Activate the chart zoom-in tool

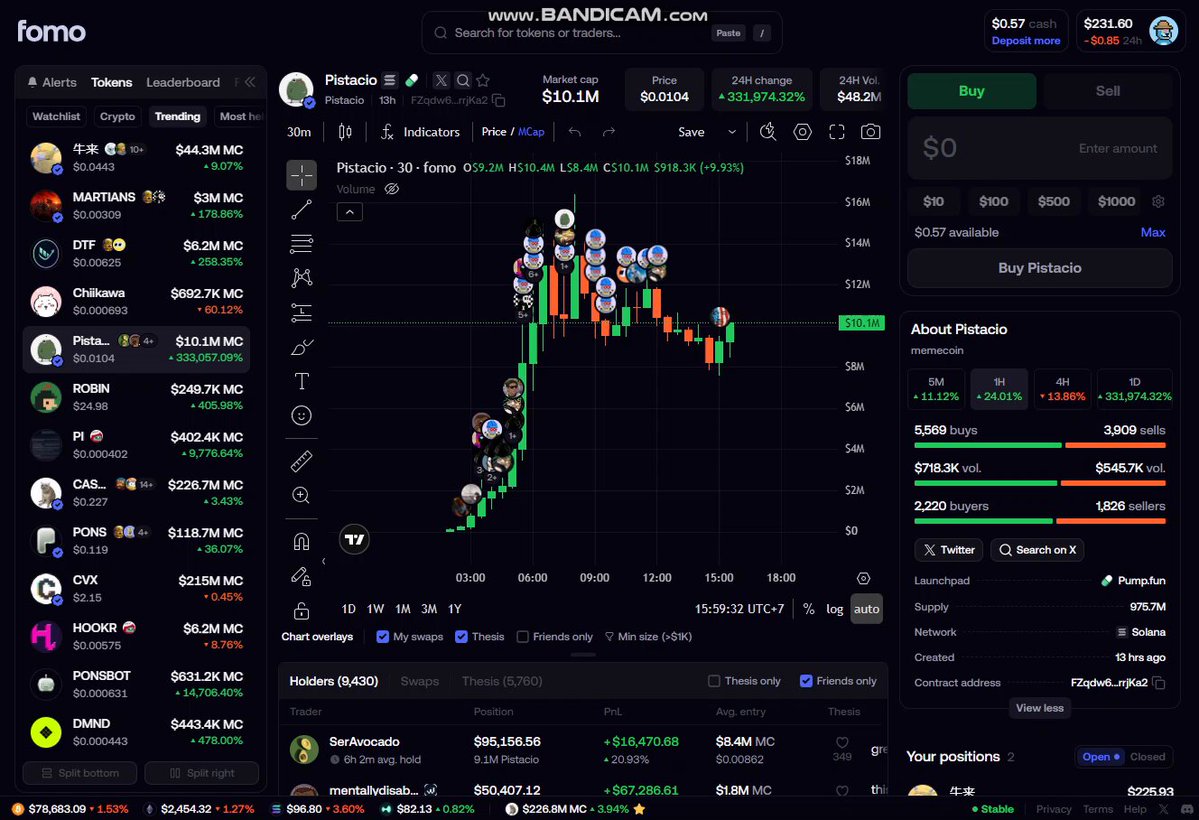click(301, 495)
